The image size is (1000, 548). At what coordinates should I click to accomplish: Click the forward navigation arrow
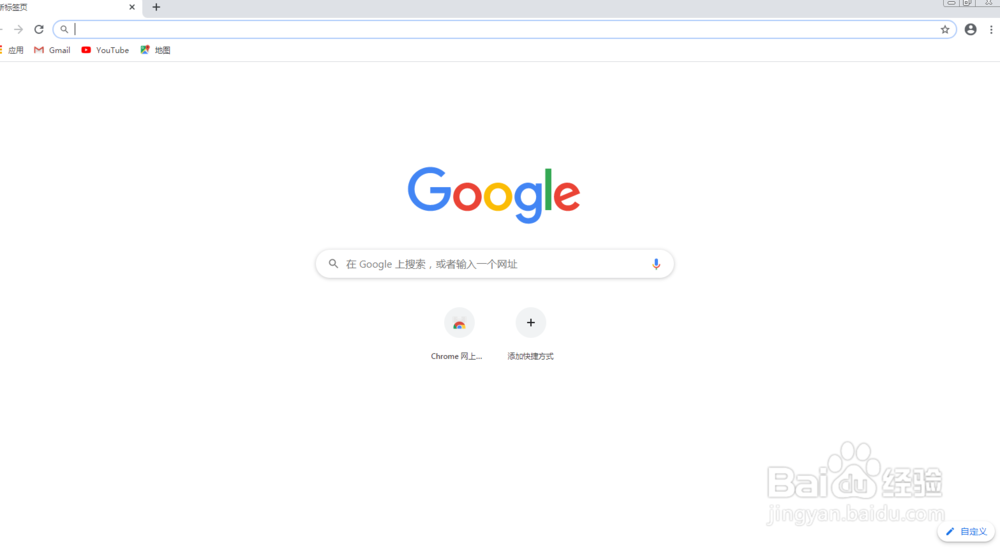point(18,29)
